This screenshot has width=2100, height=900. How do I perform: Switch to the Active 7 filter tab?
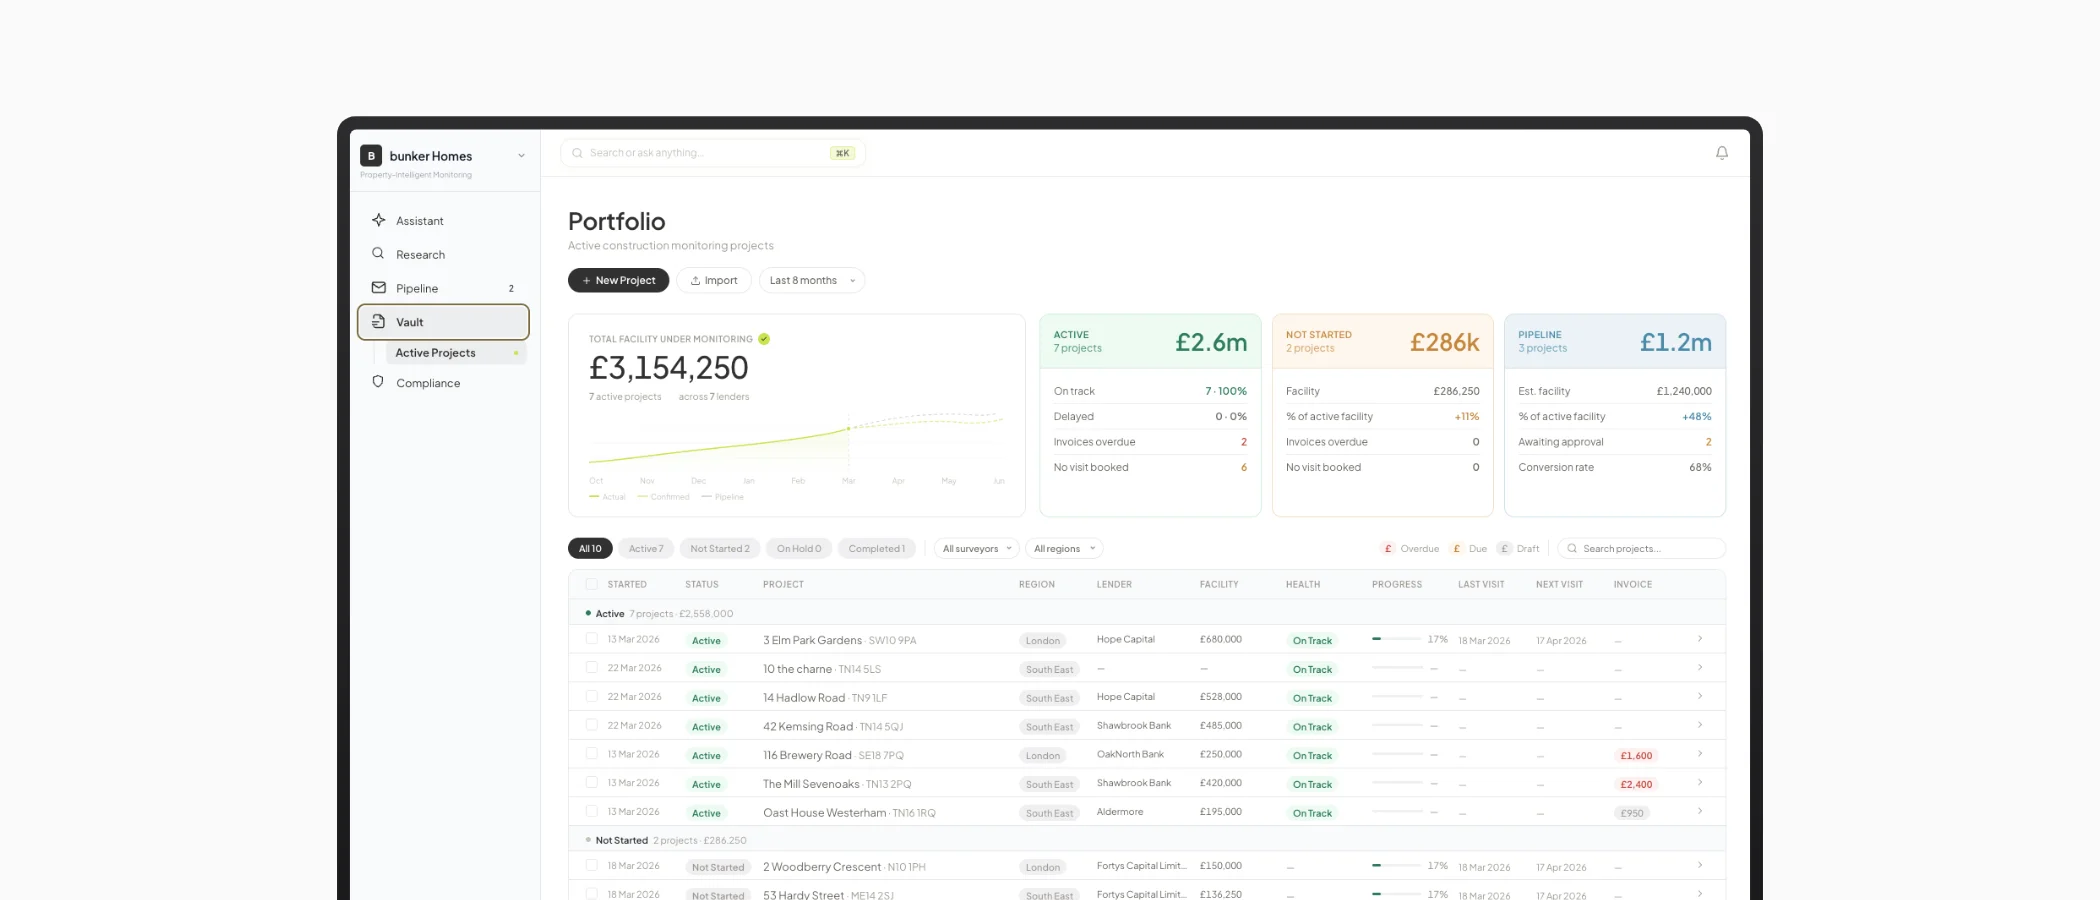click(646, 548)
